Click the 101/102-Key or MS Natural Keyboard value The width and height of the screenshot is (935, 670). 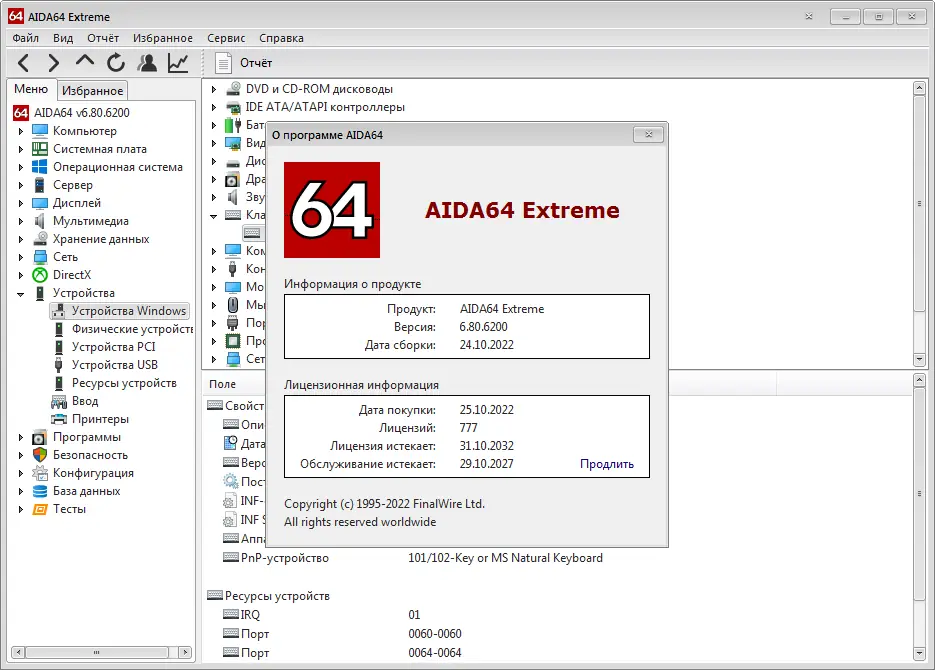505,558
